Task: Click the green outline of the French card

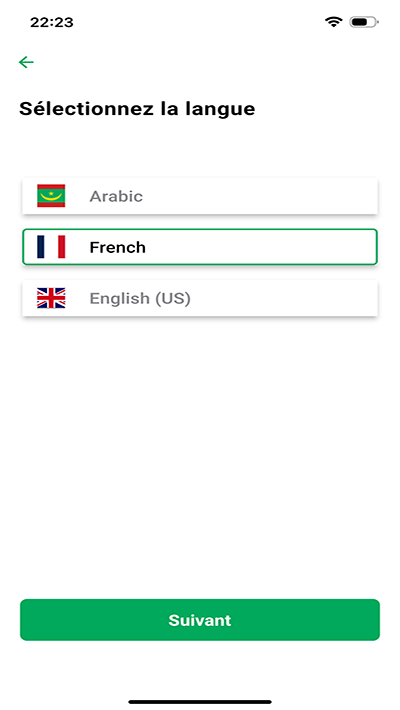Action: pos(200,230)
